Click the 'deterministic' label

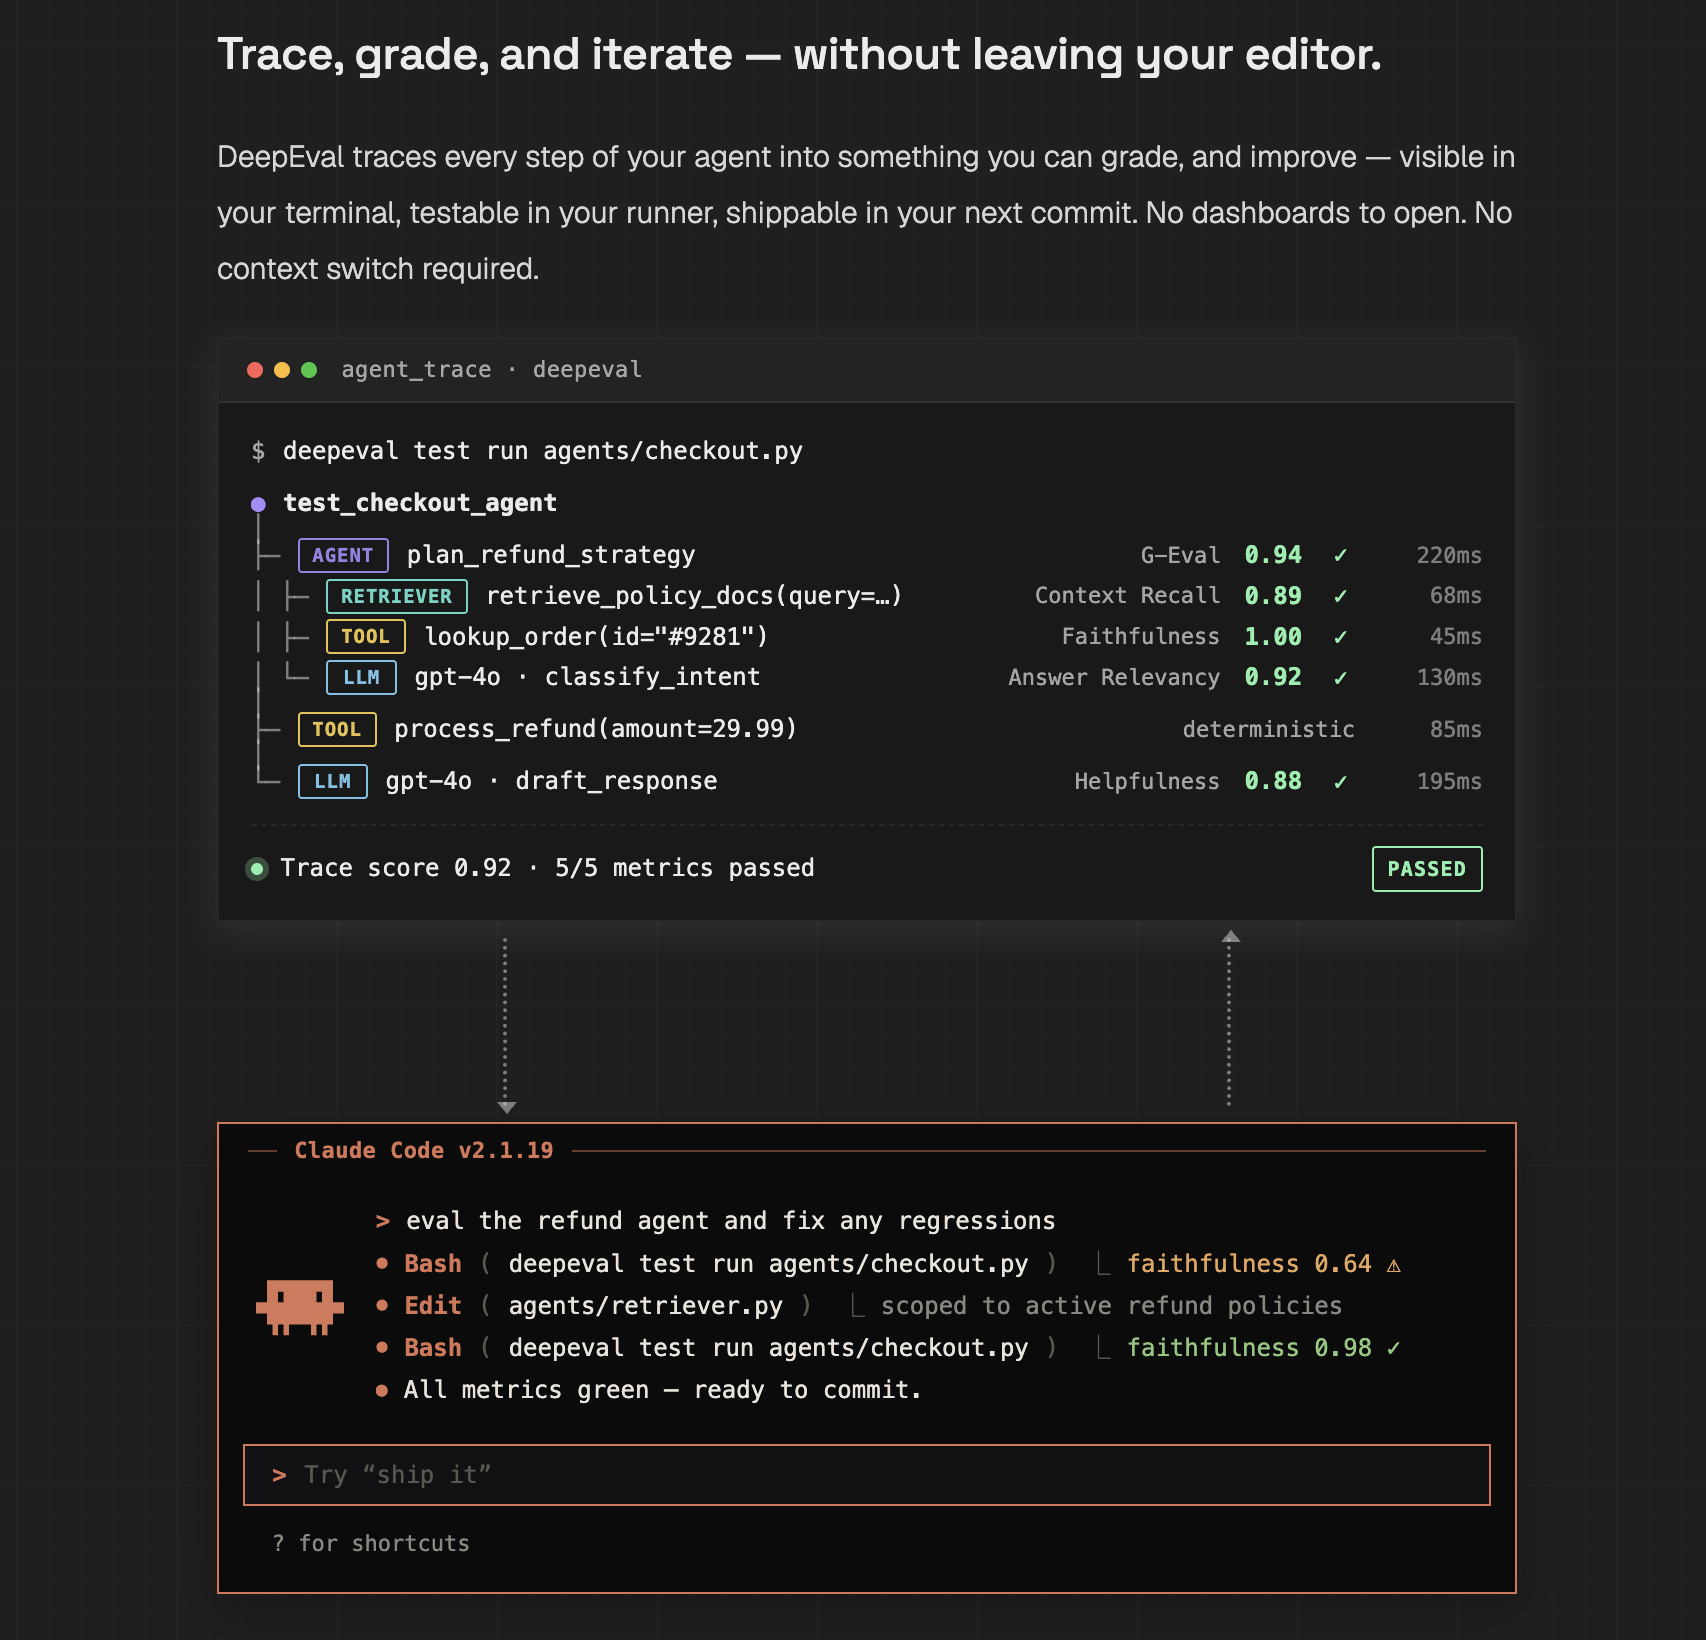tap(1268, 730)
